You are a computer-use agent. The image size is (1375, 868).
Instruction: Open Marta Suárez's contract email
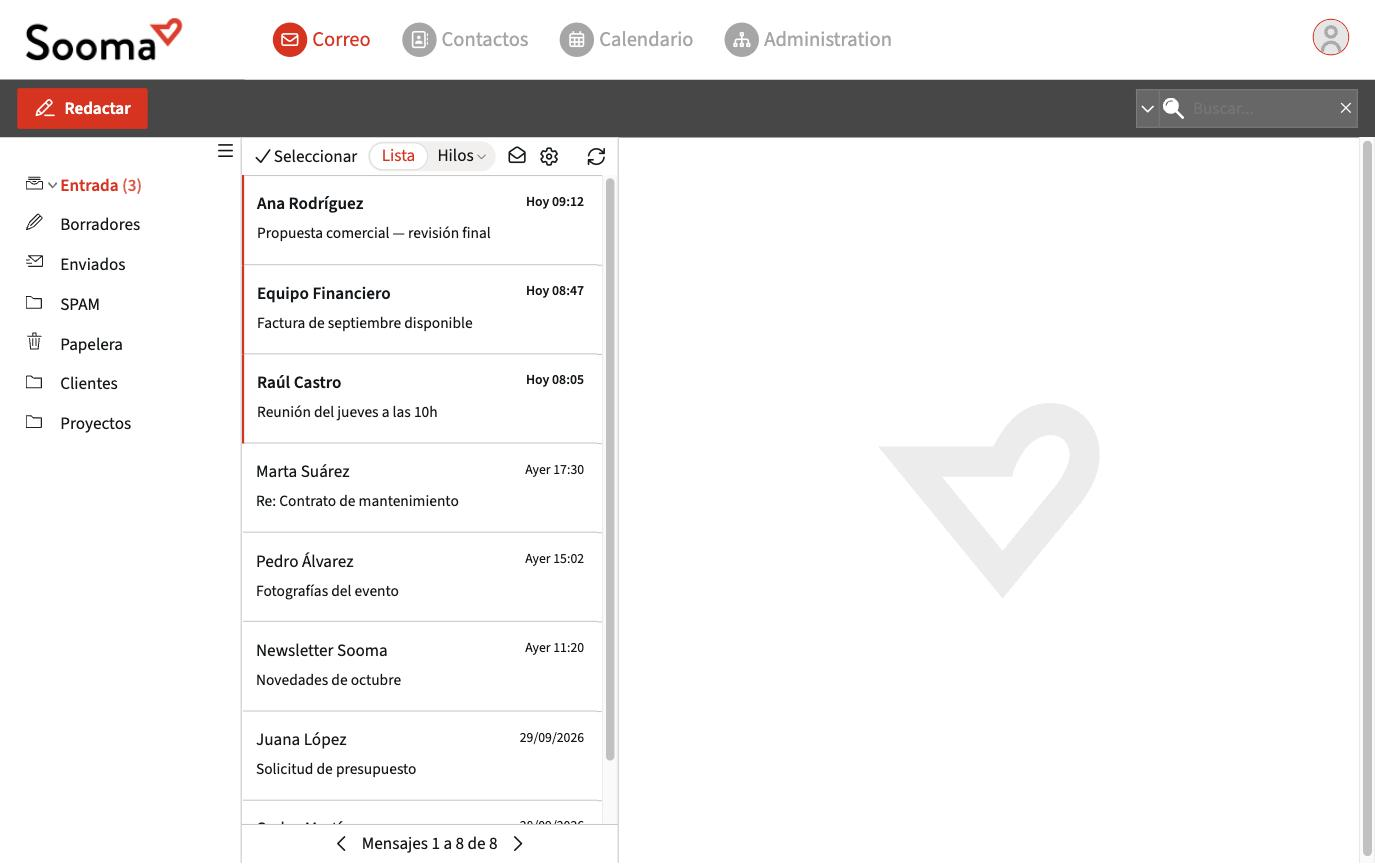[423, 488]
